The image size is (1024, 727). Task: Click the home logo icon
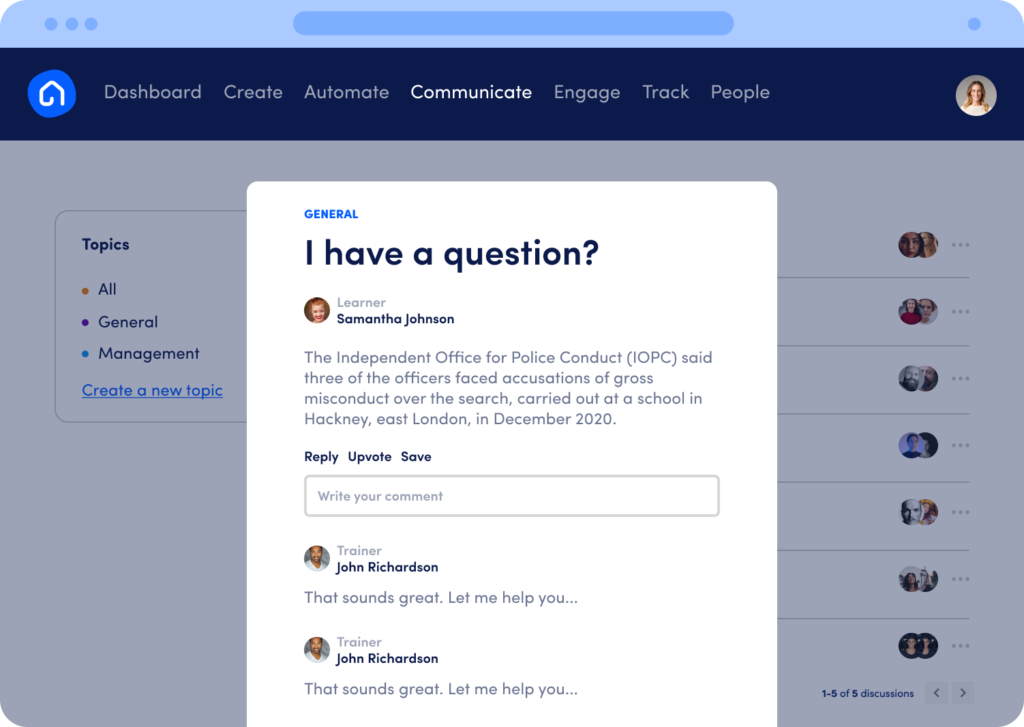pyautogui.click(x=52, y=94)
